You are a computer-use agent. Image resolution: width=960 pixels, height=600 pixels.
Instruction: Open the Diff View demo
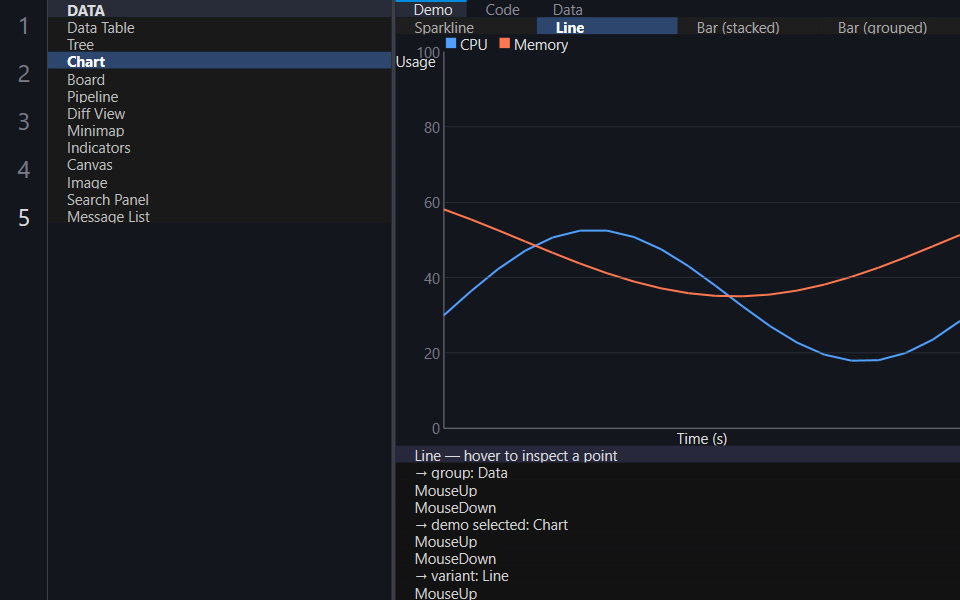tap(219, 114)
